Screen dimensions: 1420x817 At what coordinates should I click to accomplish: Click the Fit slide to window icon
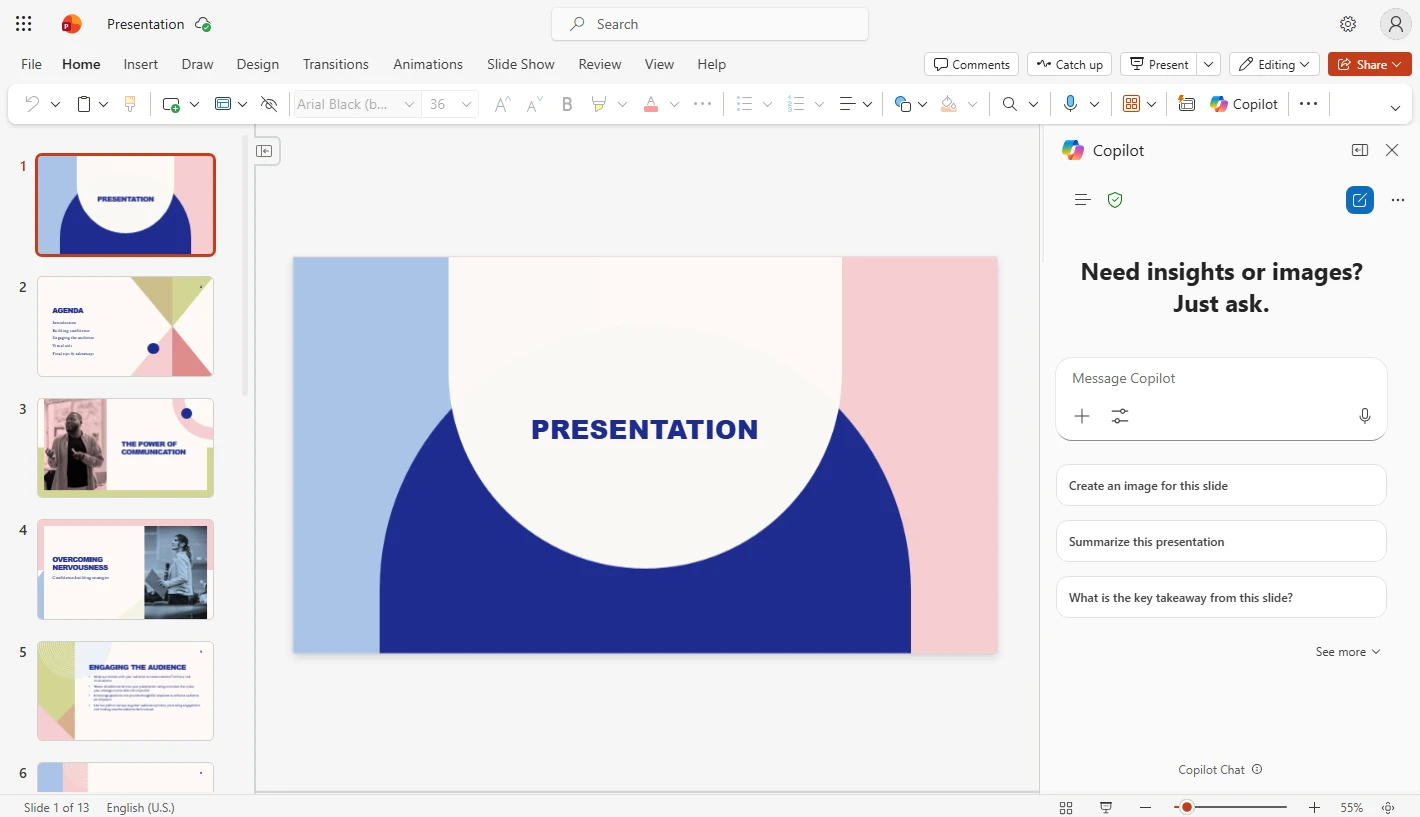(x=1388, y=807)
